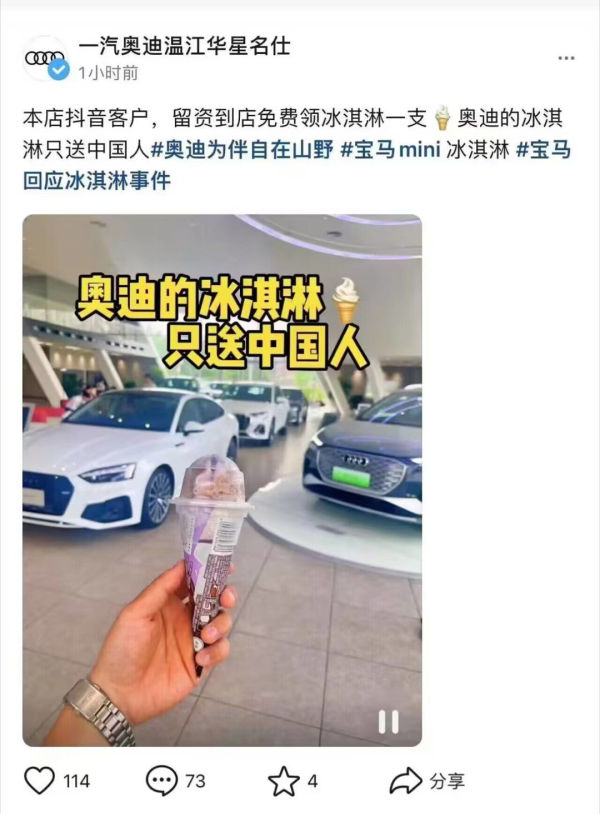Click the favorites count 4

[x=312, y=781]
